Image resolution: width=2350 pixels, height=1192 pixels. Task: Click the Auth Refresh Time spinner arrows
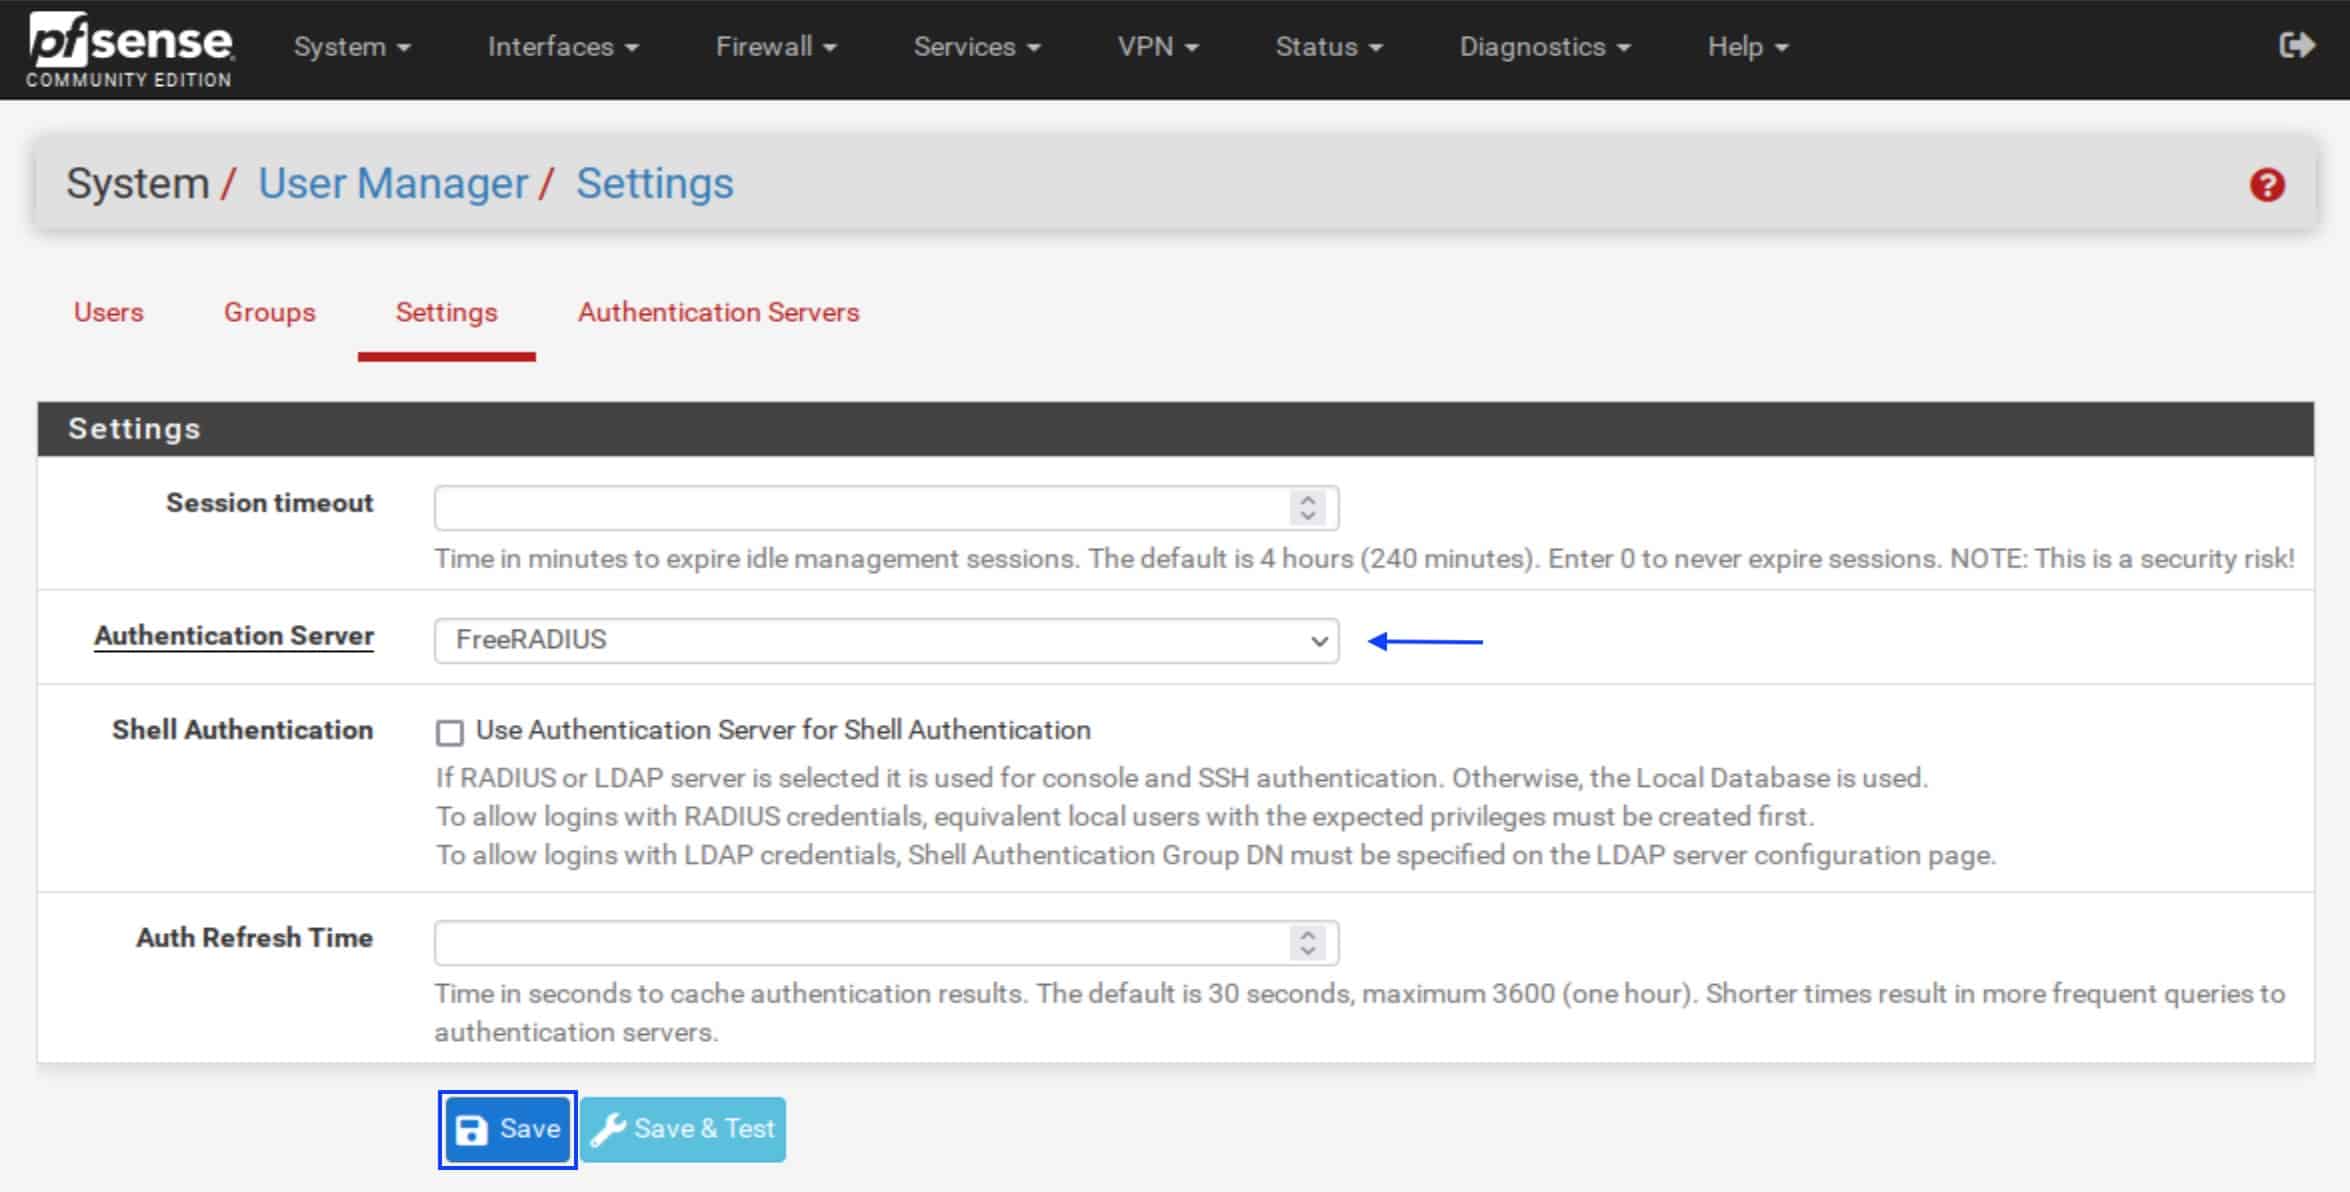point(1308,943)
